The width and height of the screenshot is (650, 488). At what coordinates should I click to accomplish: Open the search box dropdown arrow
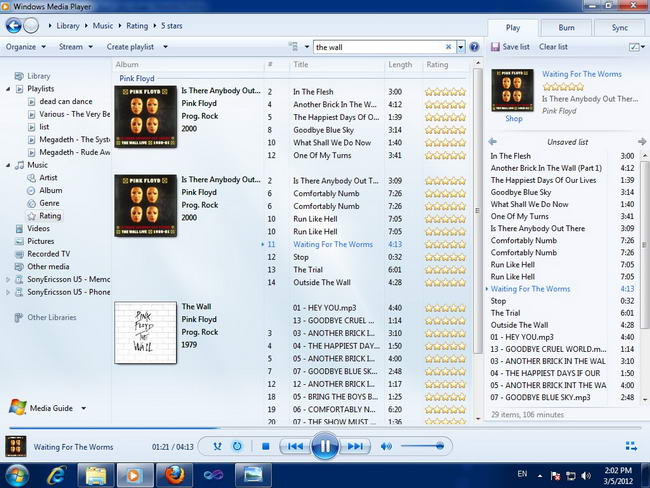click(461, 47)
